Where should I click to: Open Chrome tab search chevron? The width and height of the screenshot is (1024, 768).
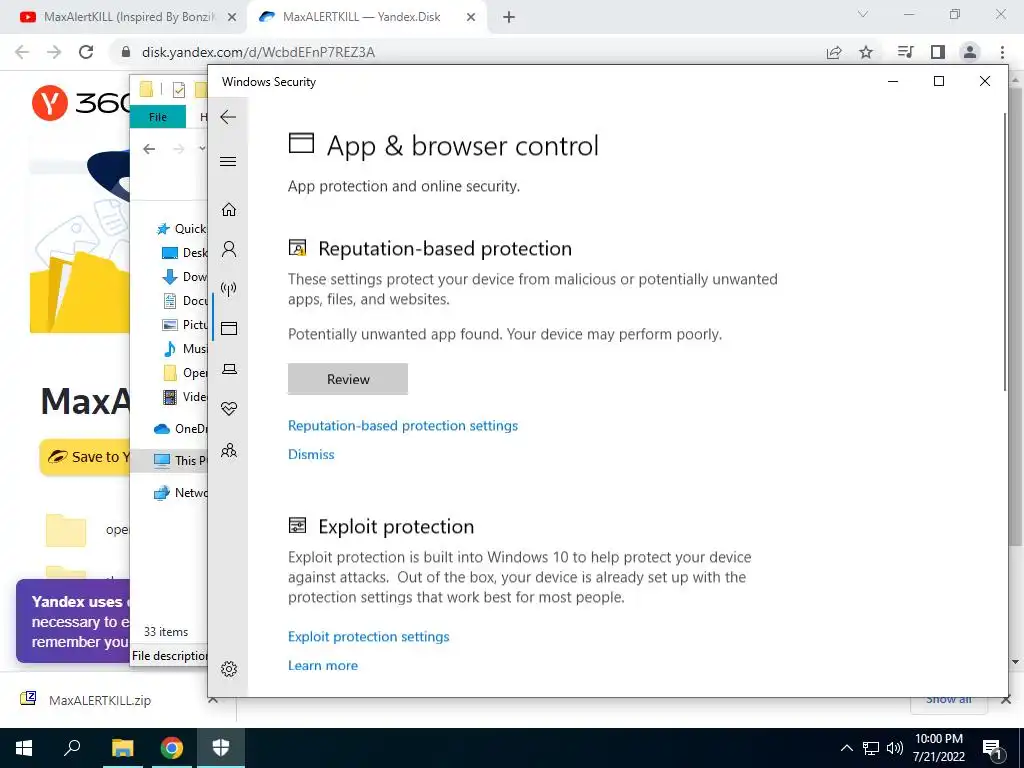[x=863, y=14]
